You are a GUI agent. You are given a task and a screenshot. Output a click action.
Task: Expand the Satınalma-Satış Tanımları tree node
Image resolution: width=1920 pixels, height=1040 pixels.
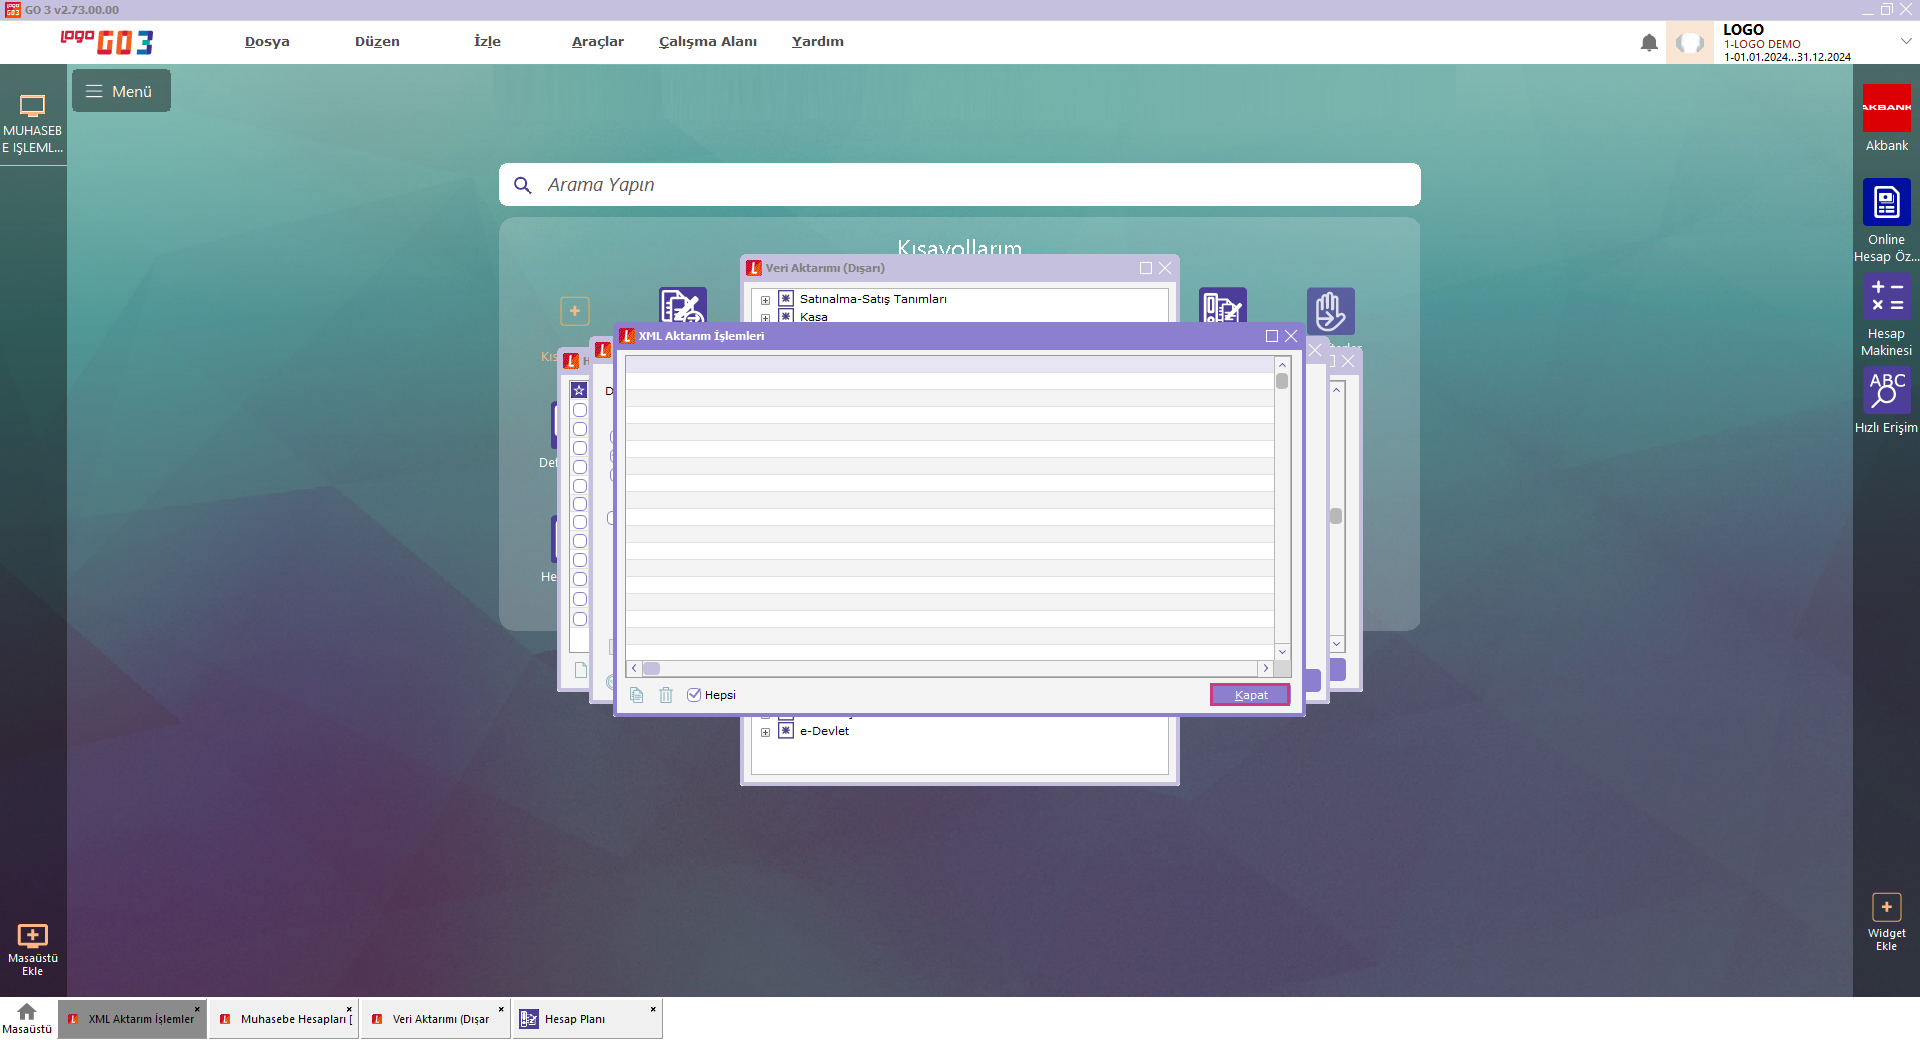[x=766, y=300]
